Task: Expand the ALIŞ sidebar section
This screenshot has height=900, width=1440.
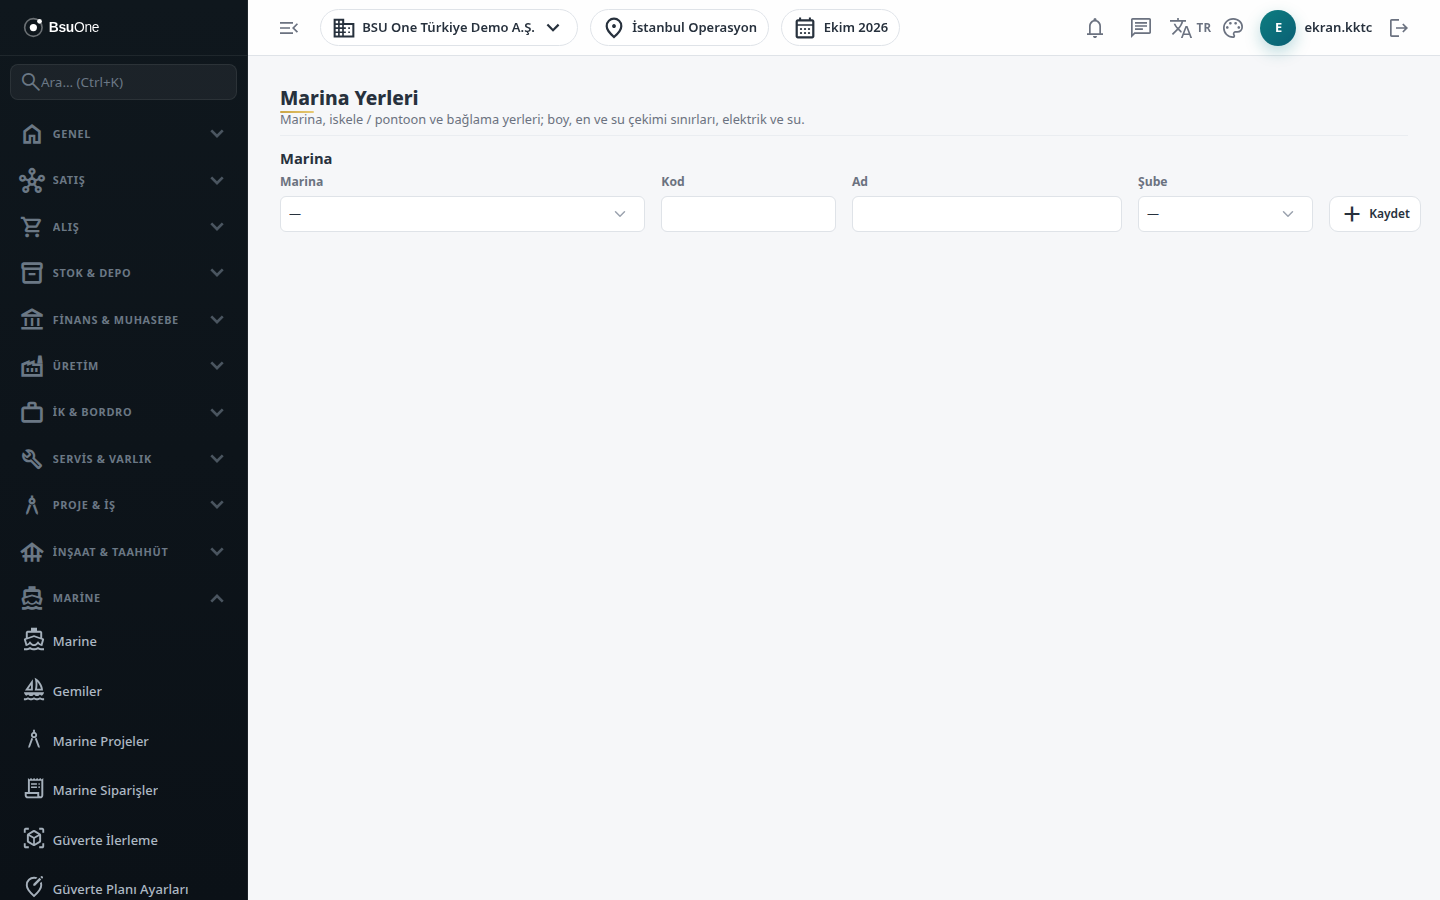Action: [x=124, y=227]
